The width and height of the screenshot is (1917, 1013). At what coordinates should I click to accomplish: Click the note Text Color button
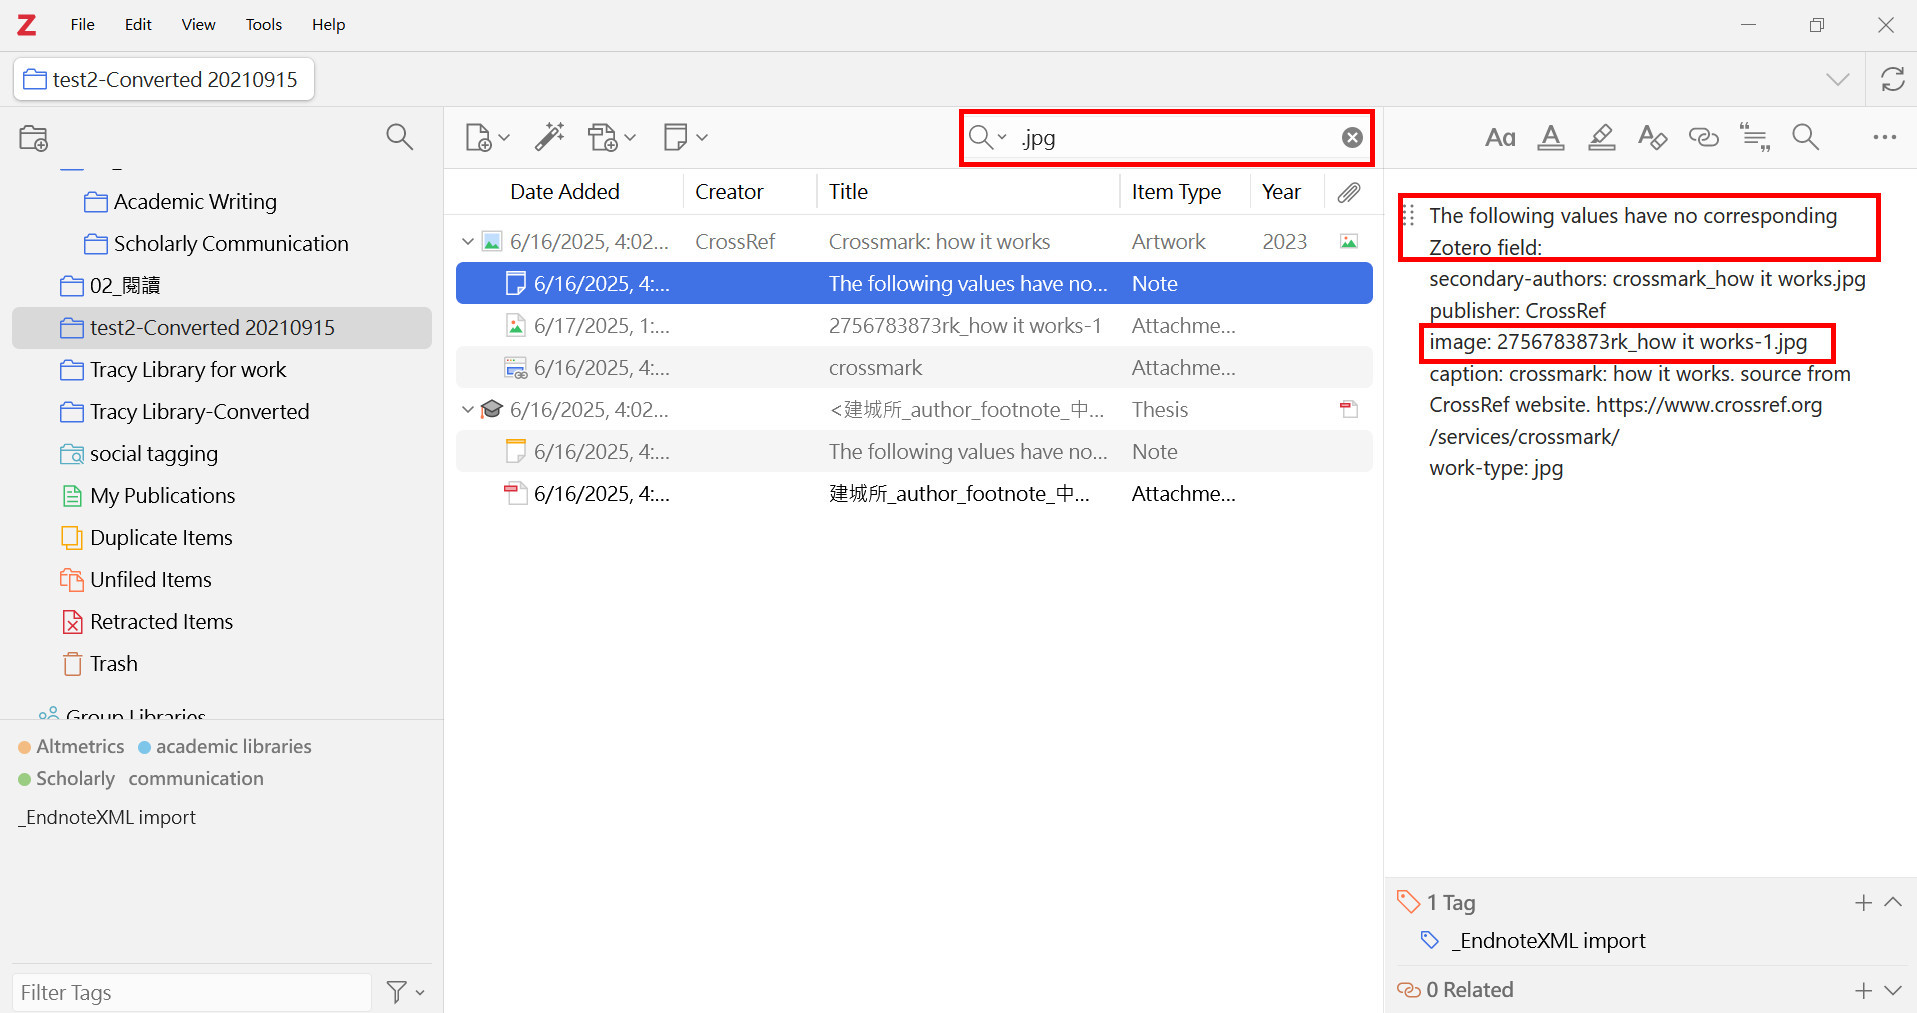click(x=1551, y=138)
